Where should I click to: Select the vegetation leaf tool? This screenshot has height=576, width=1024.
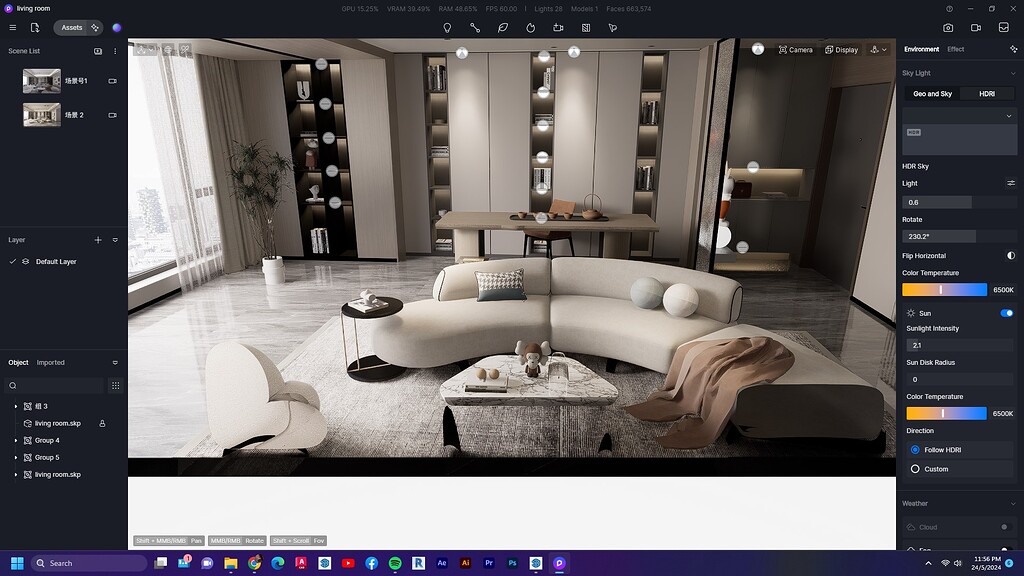tap(502, 28)
